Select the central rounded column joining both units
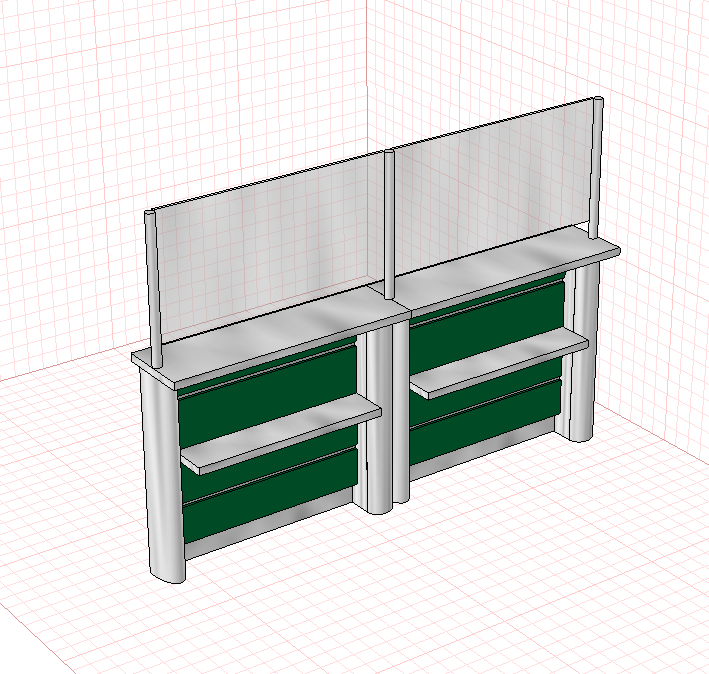Screen dimensions: 709x674 [x=381, y=418]
